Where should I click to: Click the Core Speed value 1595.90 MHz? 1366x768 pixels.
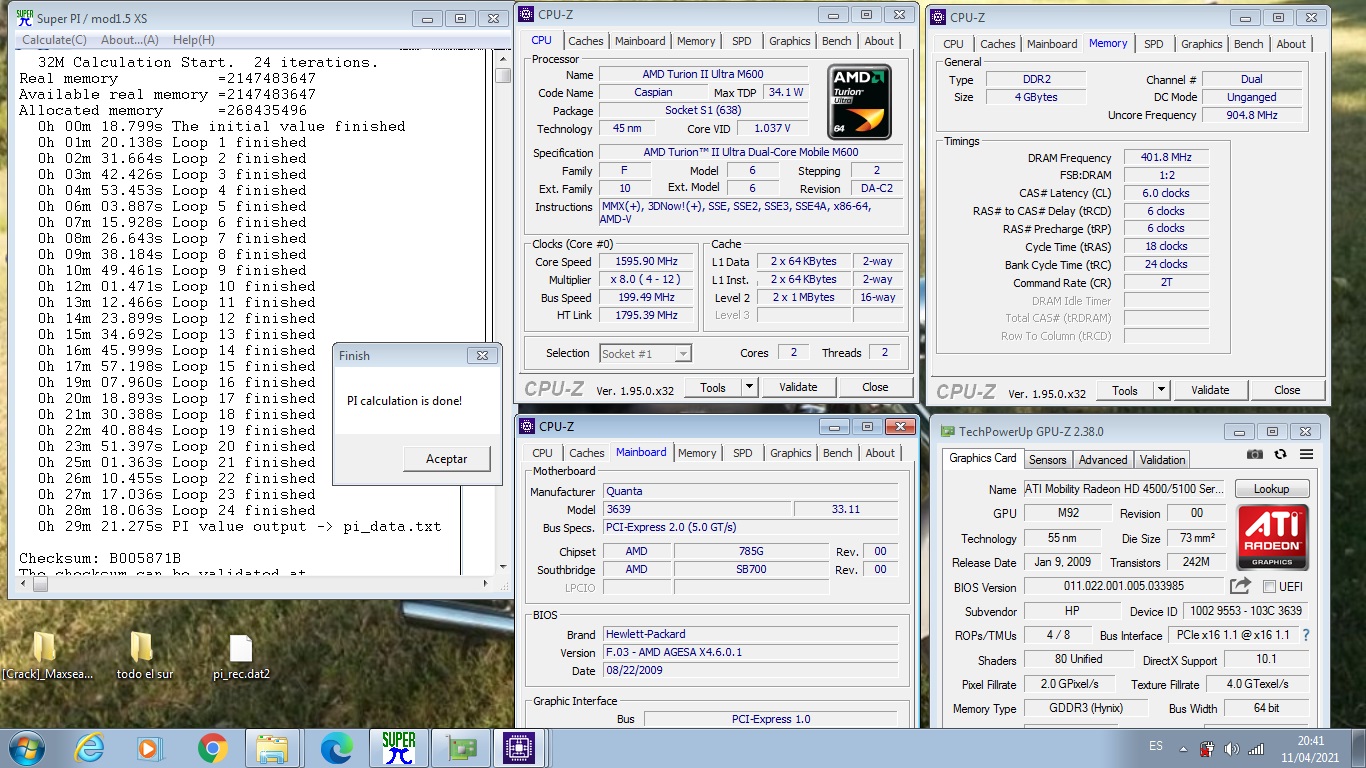tap(646, 262)
